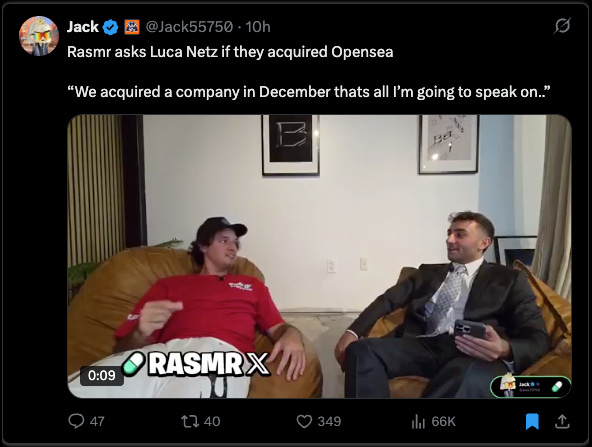Click the Jack watermark badge in video
This screenshot has height=447, width=592.
530,387
